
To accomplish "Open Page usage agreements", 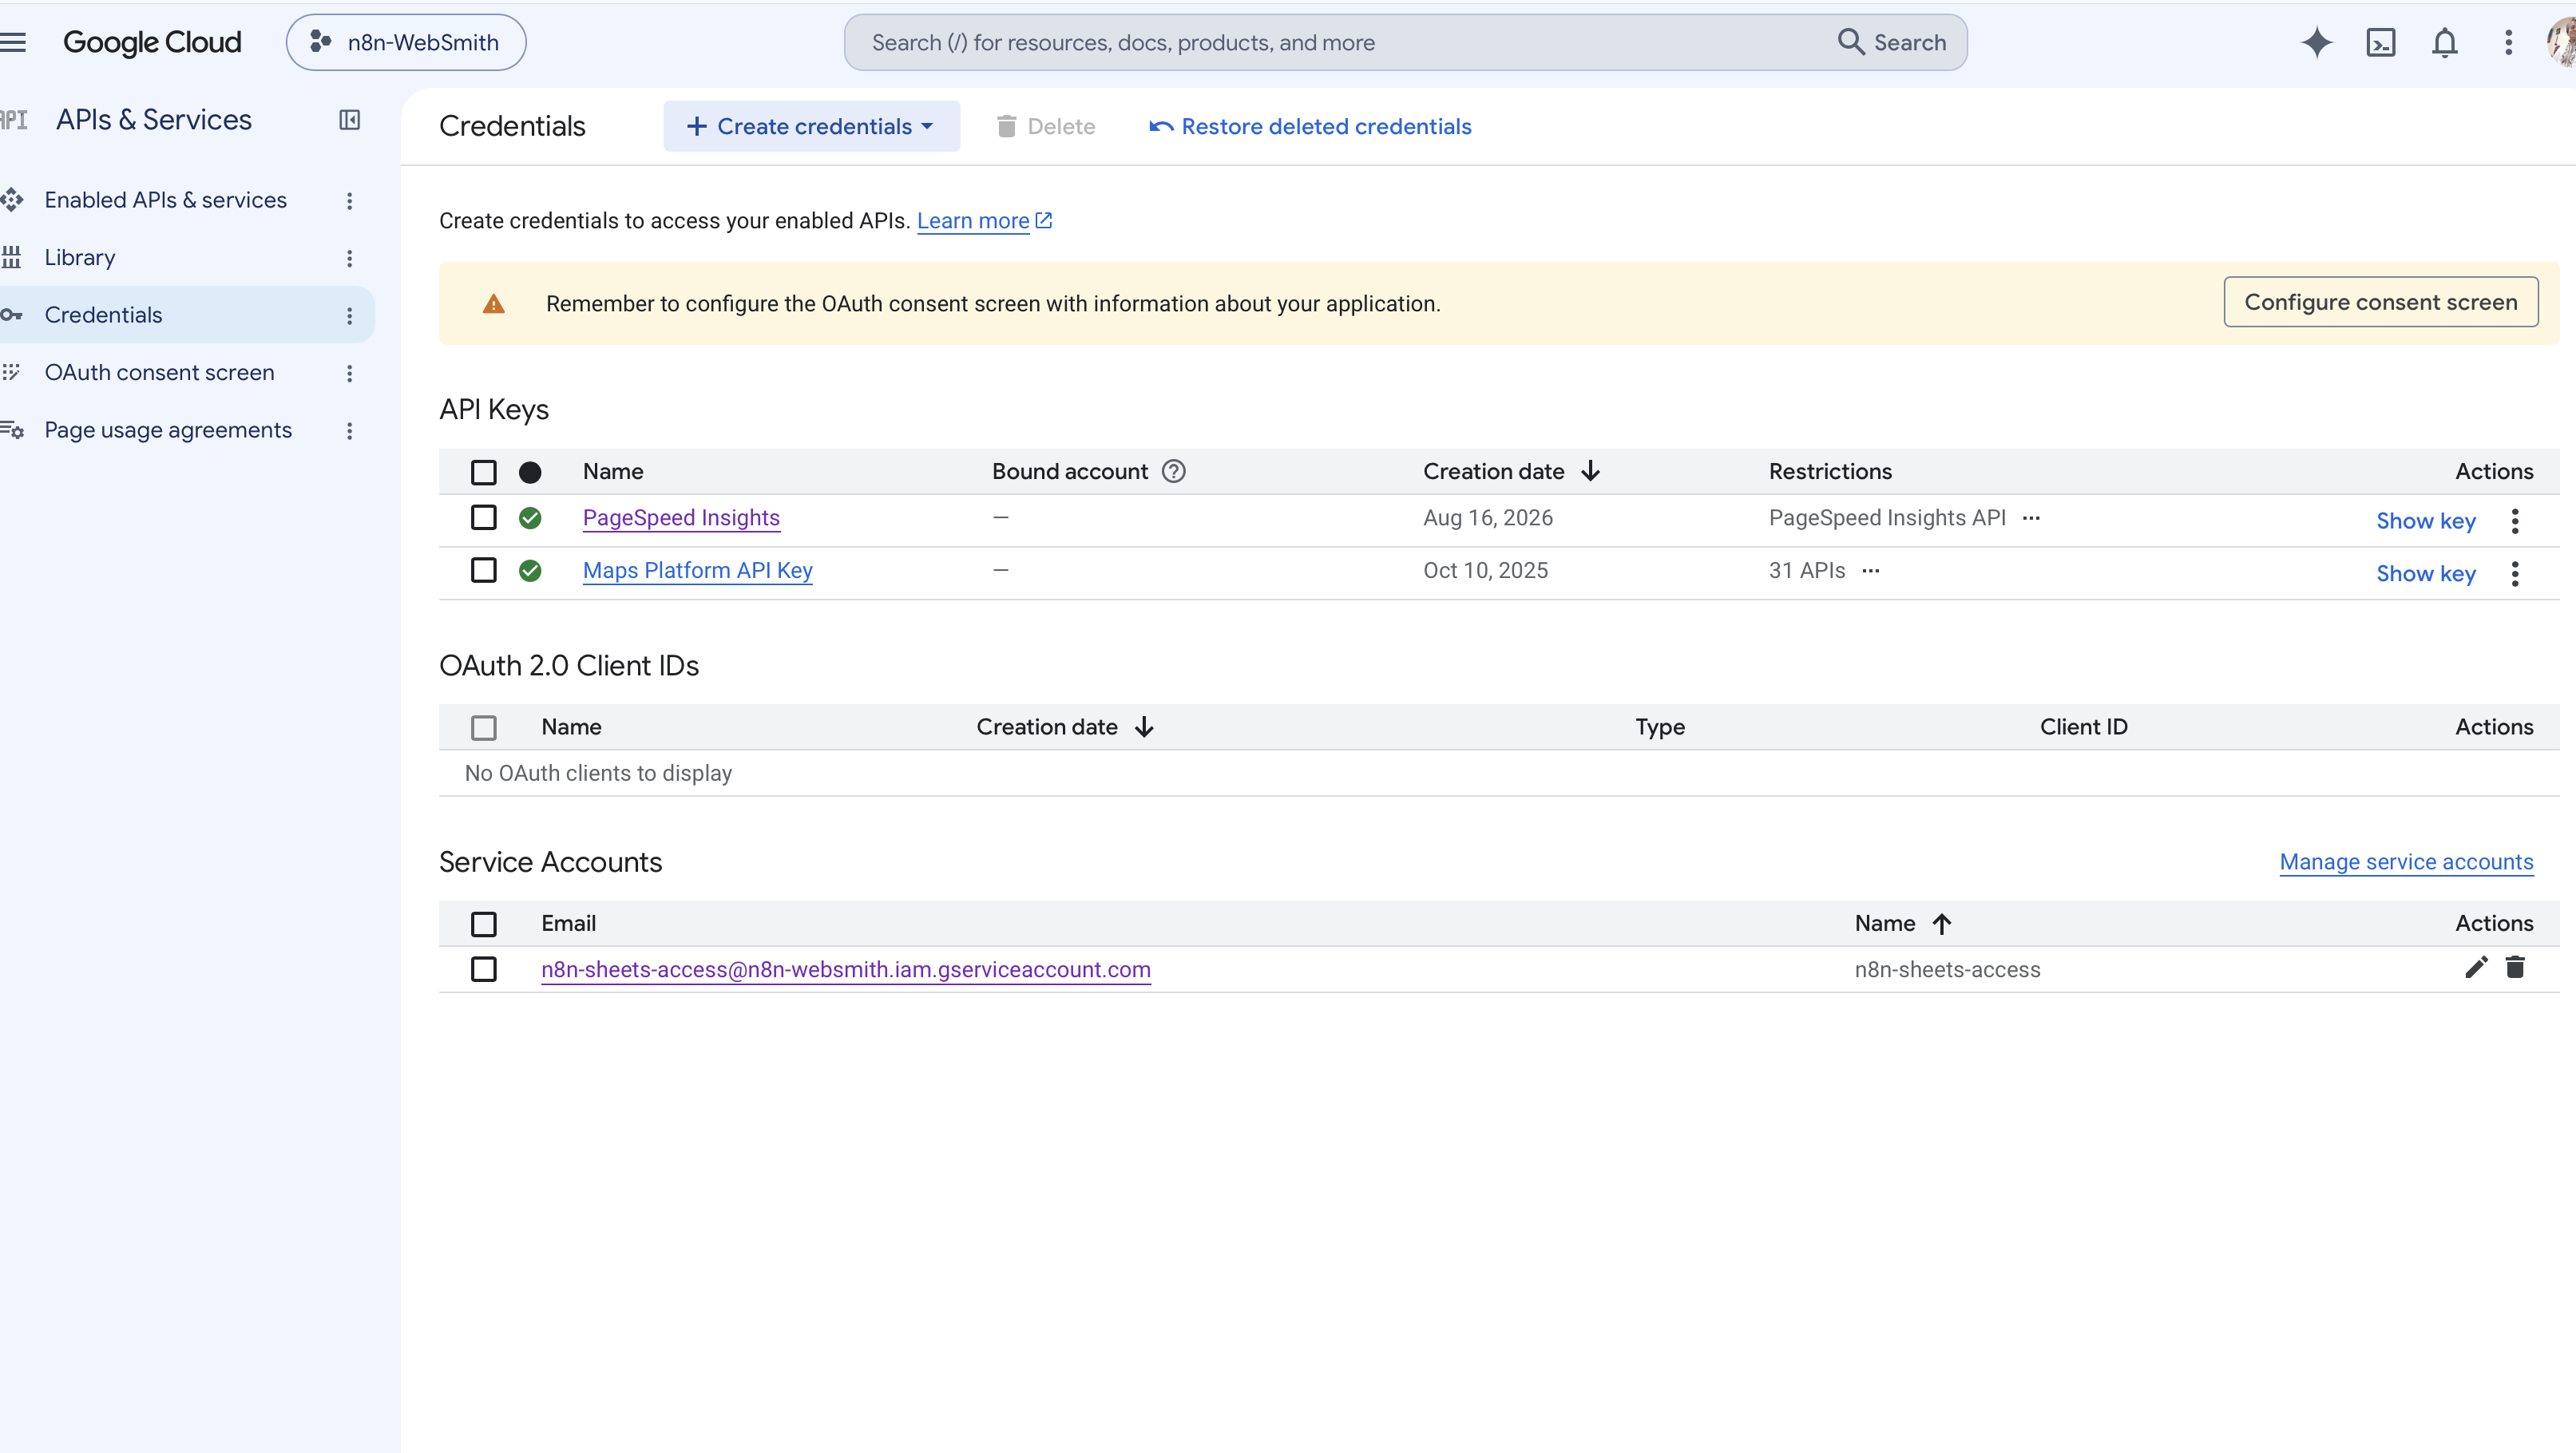I will point(168,430).
